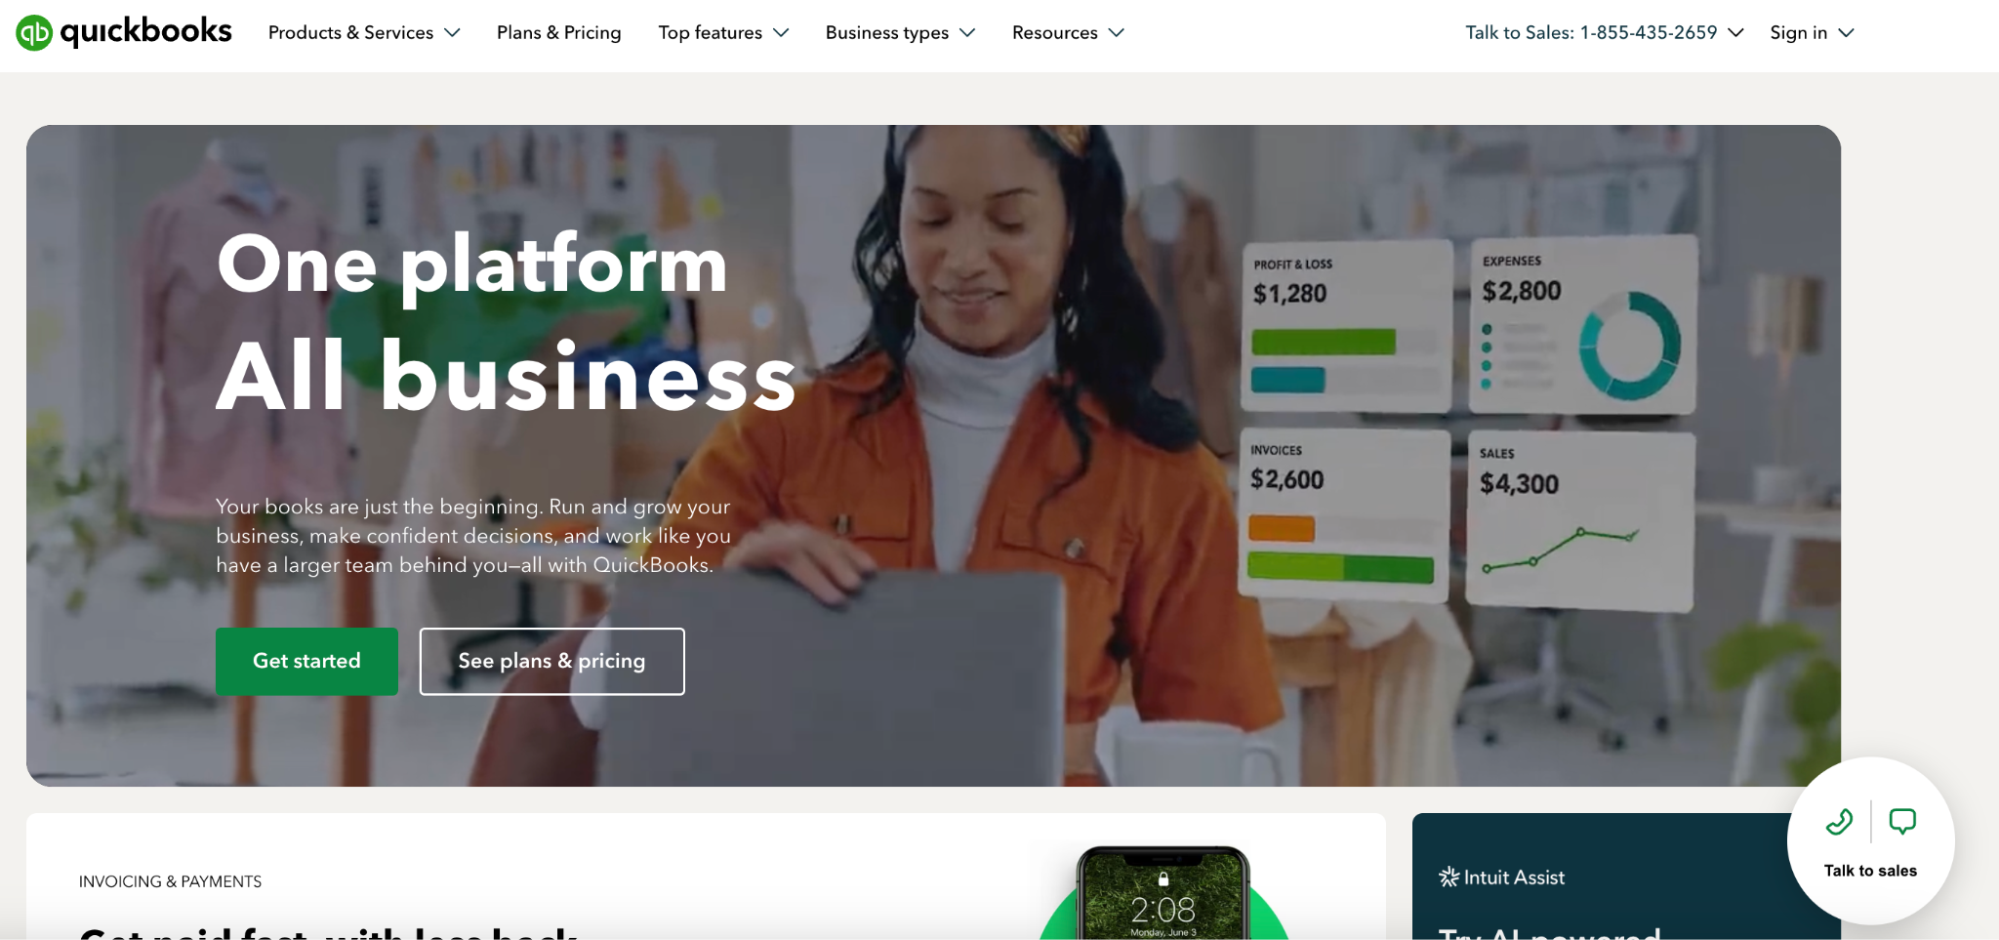Expand Talk to Sales phone number chevron
Viewport: 1999px width, 940px height.
[x=1736, y=33]
